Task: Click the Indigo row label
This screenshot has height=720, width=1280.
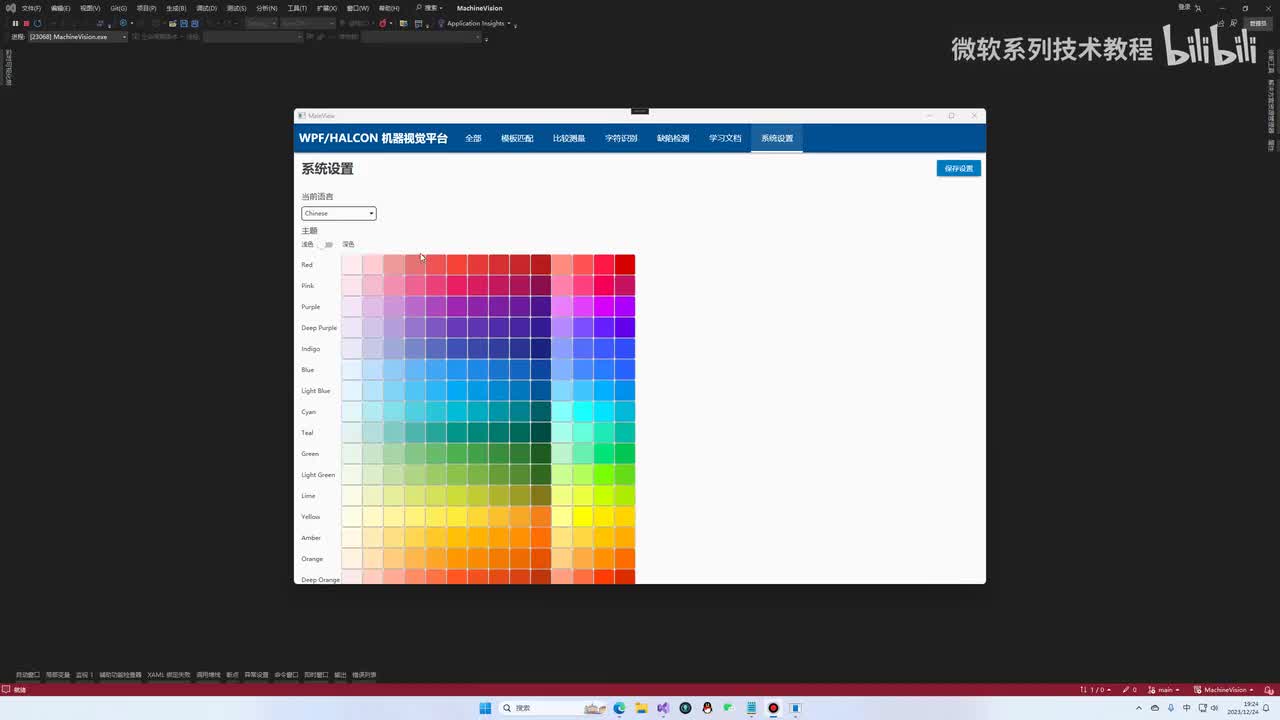Action: 311,349
